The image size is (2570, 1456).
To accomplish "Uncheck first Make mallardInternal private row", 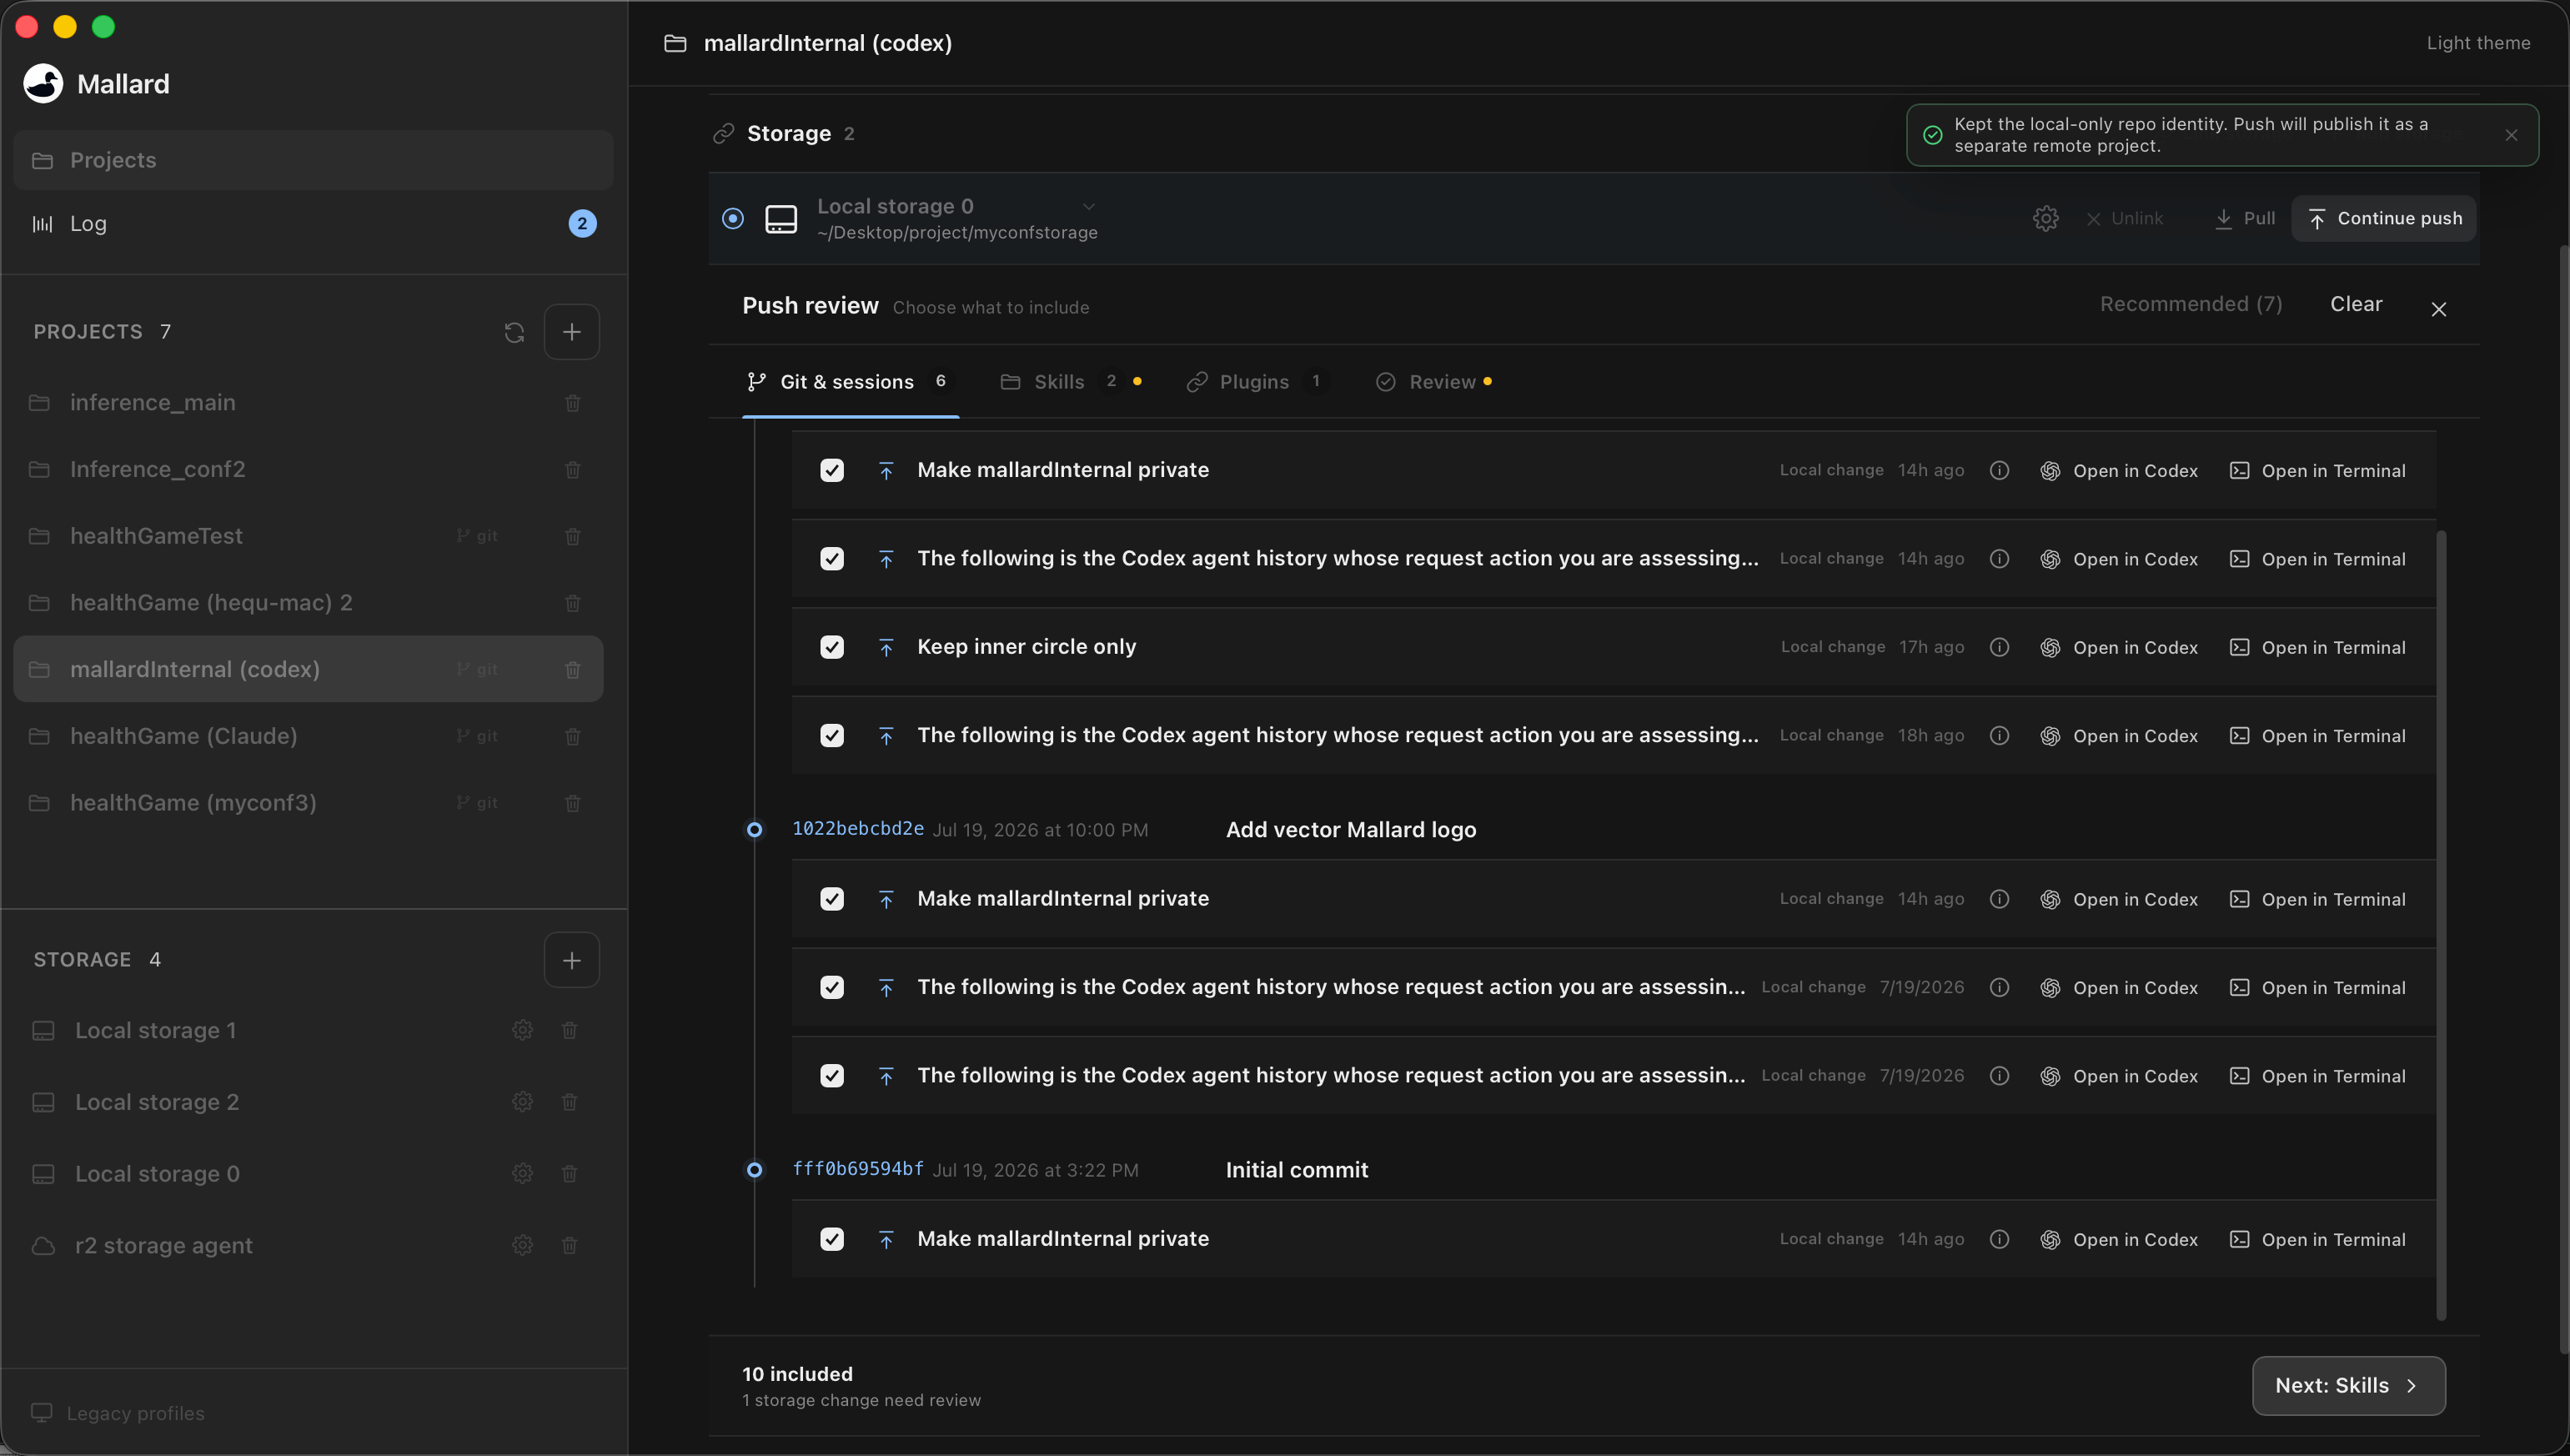I will click(x=832, y=470).
